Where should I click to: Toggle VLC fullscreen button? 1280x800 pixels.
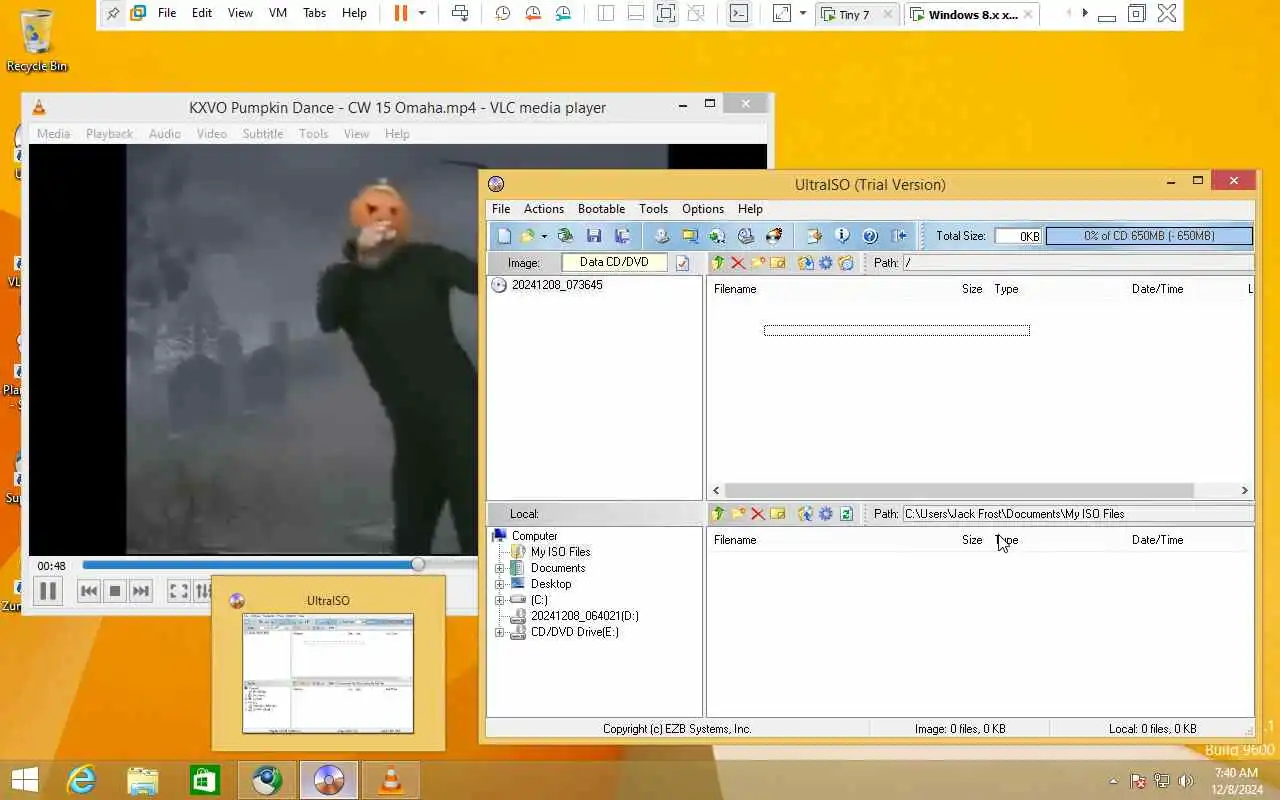[x=178, y=591]
